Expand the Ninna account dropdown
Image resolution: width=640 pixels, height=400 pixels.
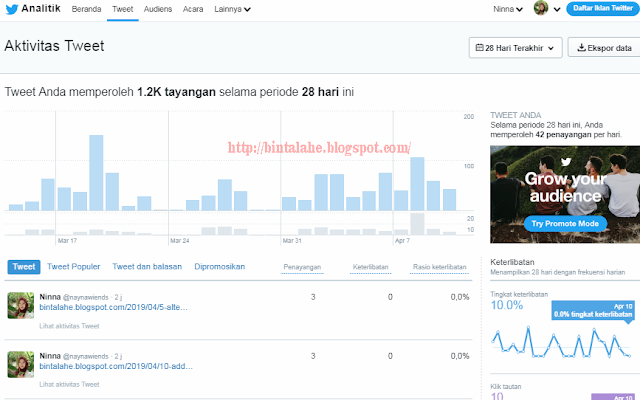[x=507, y=9]
